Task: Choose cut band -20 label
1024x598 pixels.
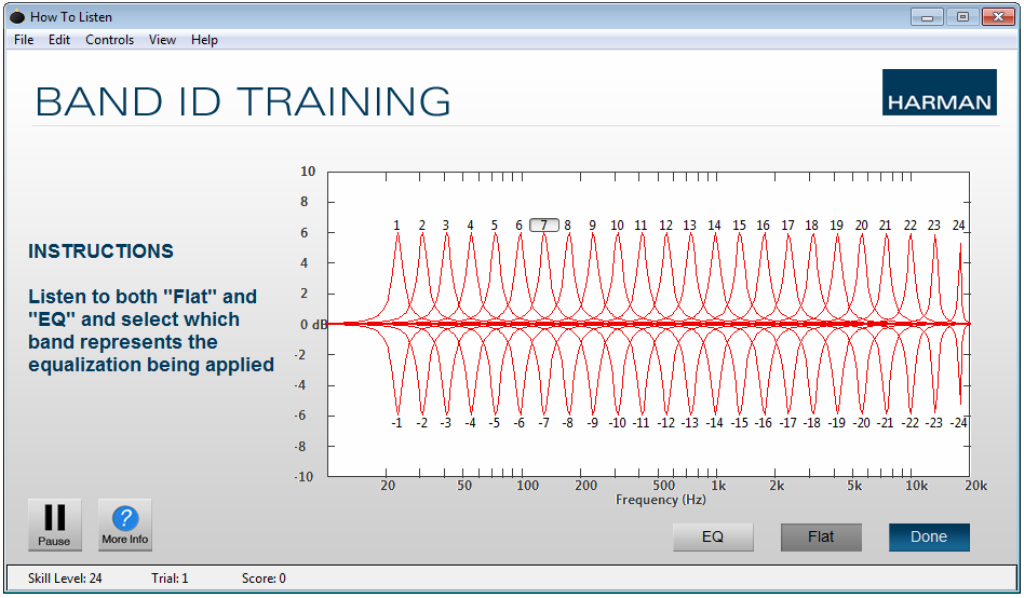Action: [861, 423]
